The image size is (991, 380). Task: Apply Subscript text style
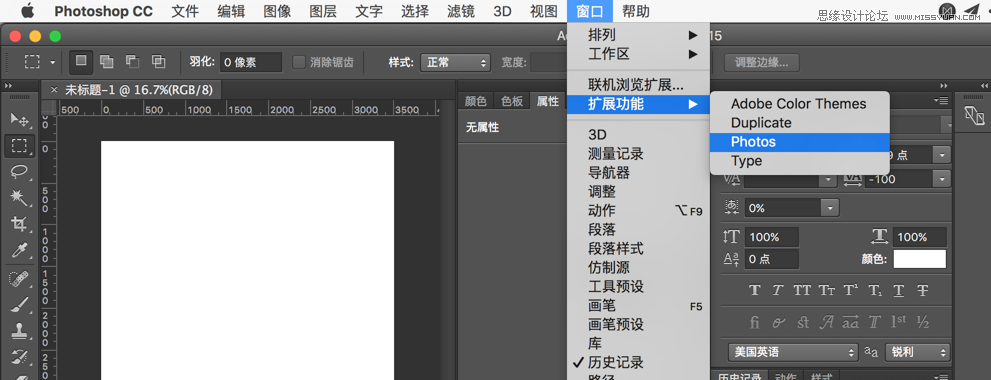point(875,290)
